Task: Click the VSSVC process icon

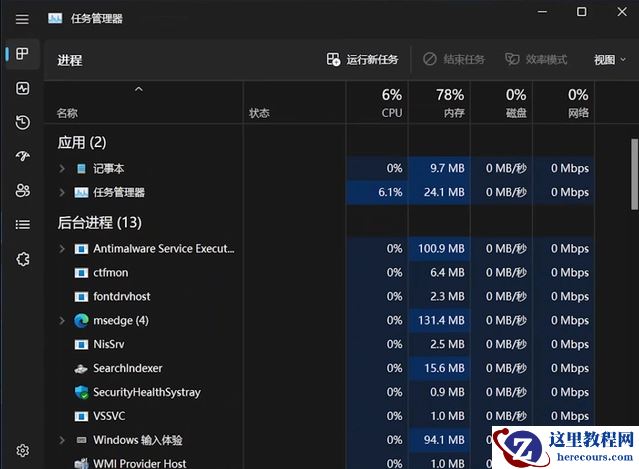Action: tap(81, 416)
